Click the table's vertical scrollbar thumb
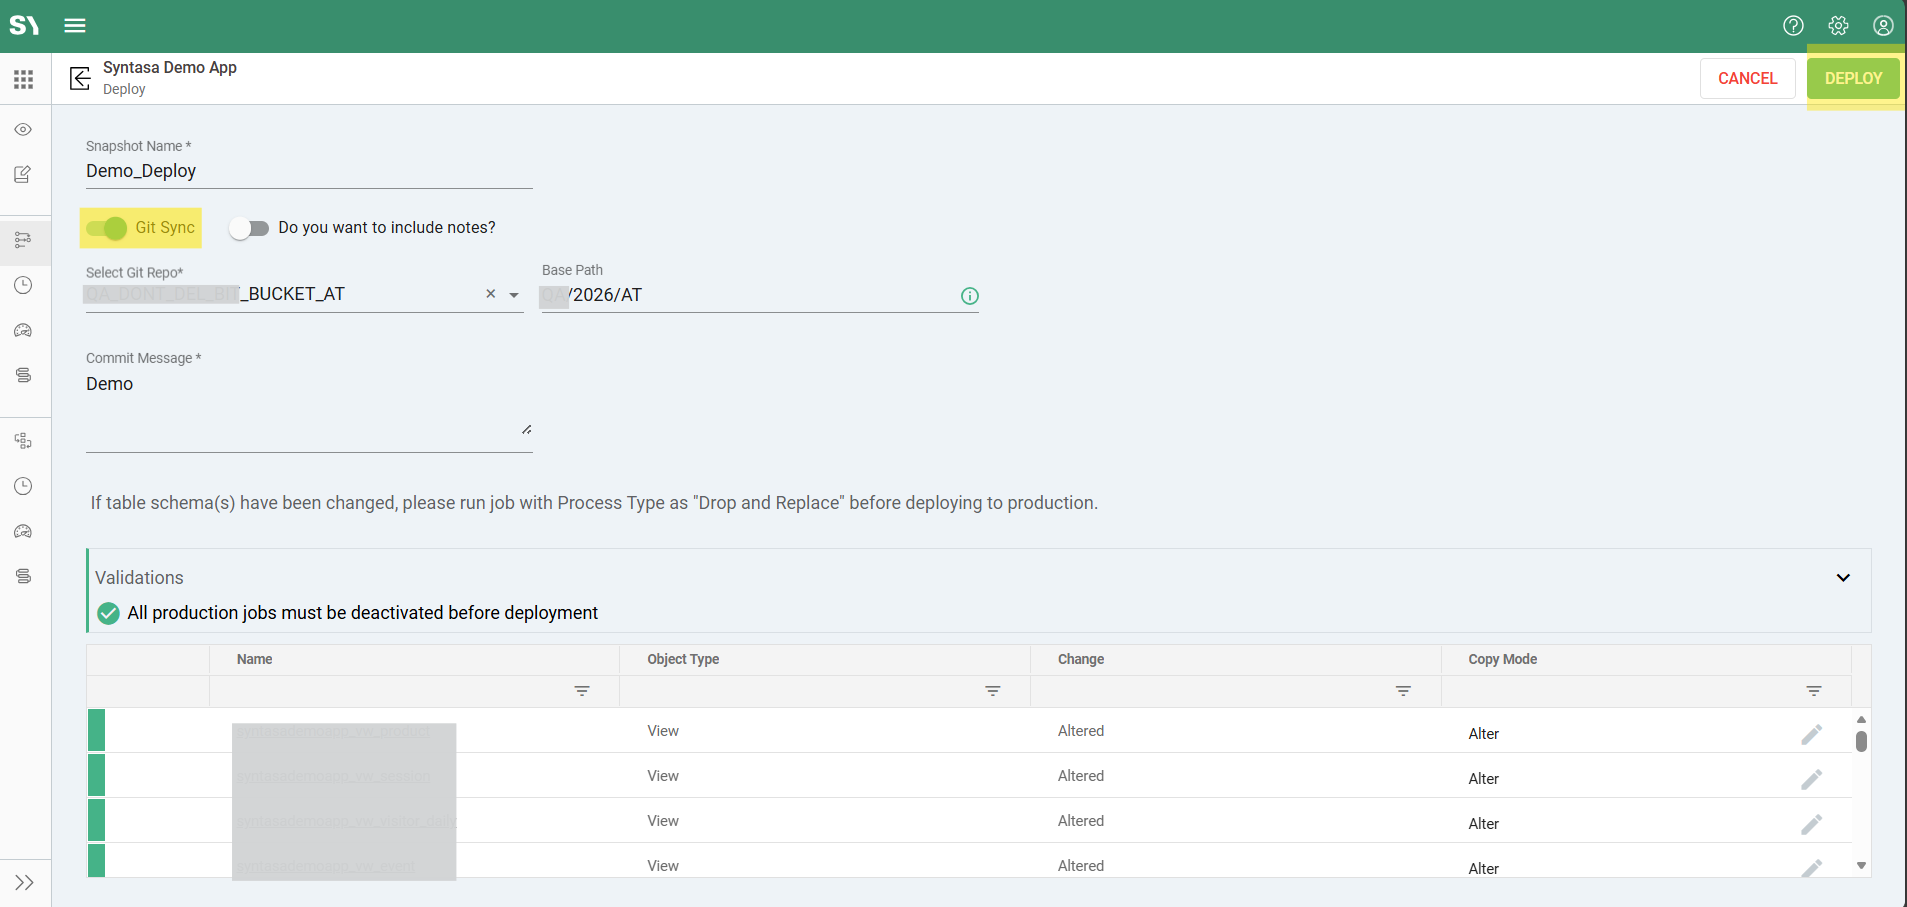Screen dimensions: 1907x907 tap(1861, 741)
